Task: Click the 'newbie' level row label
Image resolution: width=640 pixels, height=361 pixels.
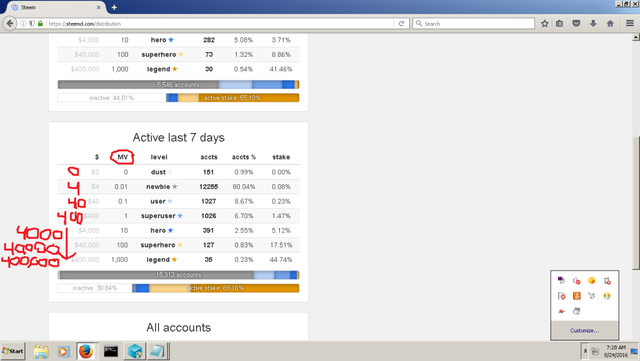Action: point(158,187)
